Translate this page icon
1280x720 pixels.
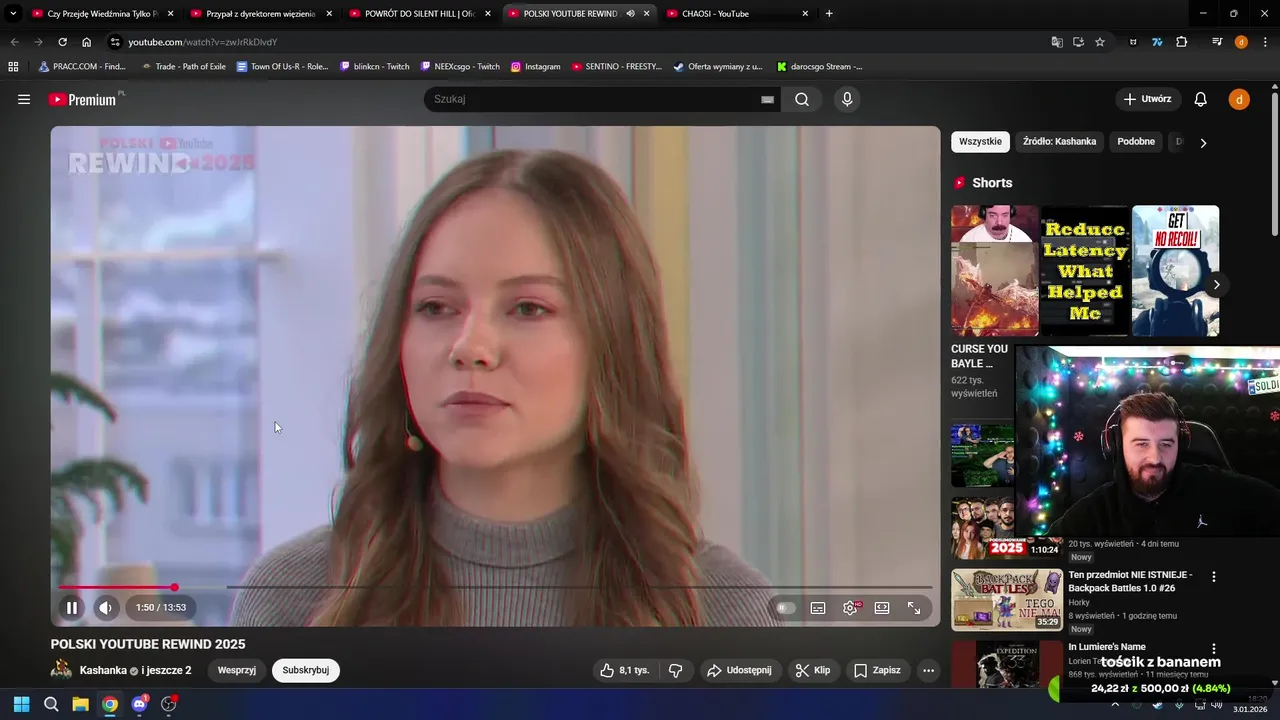tap(1057, 42)
